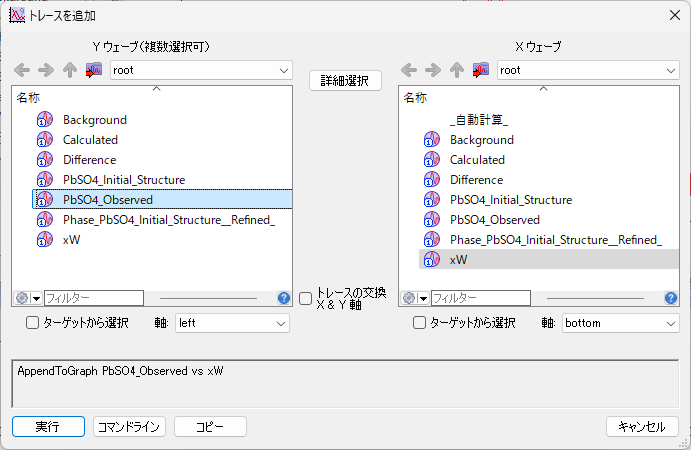Click the forward arrow in the X wave browser
Image resolution: width=691 pixels, height=450 pixels.
(x=433, y=70)
